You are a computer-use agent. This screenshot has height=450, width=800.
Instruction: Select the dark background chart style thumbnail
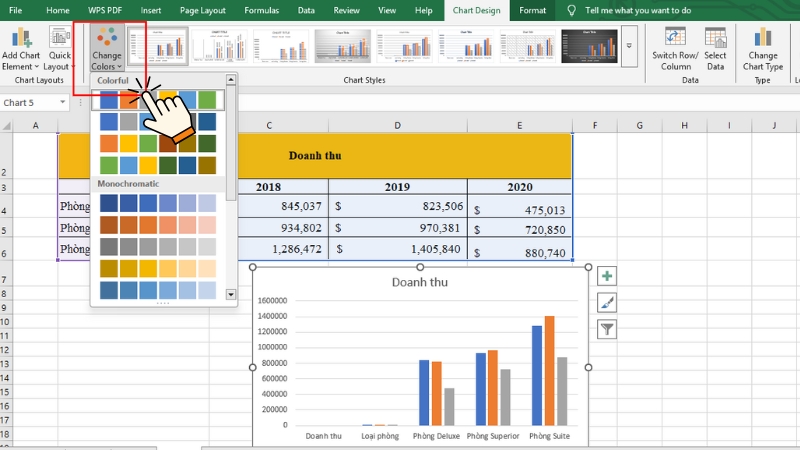coord(589,45)
